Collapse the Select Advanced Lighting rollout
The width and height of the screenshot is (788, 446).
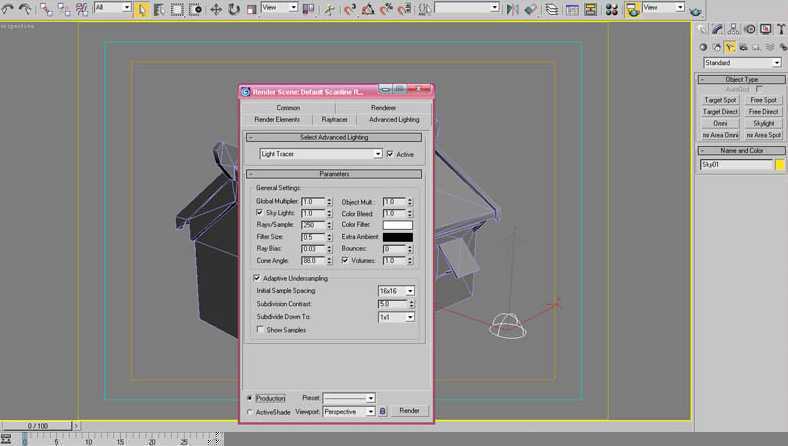(x=334, y=137)
